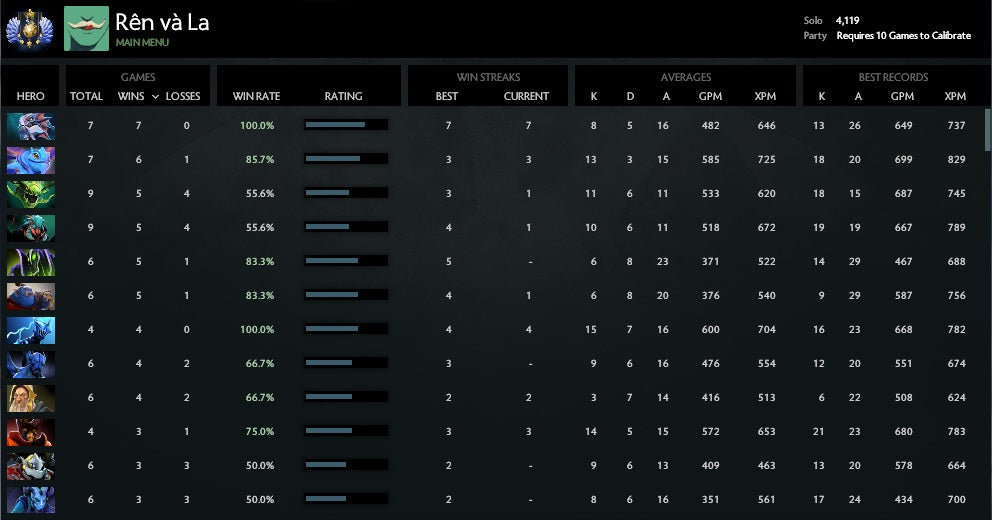Sort by the CURRENT win streak header
The width and height of the screenshot is (992, 520).
click(526, 97)
